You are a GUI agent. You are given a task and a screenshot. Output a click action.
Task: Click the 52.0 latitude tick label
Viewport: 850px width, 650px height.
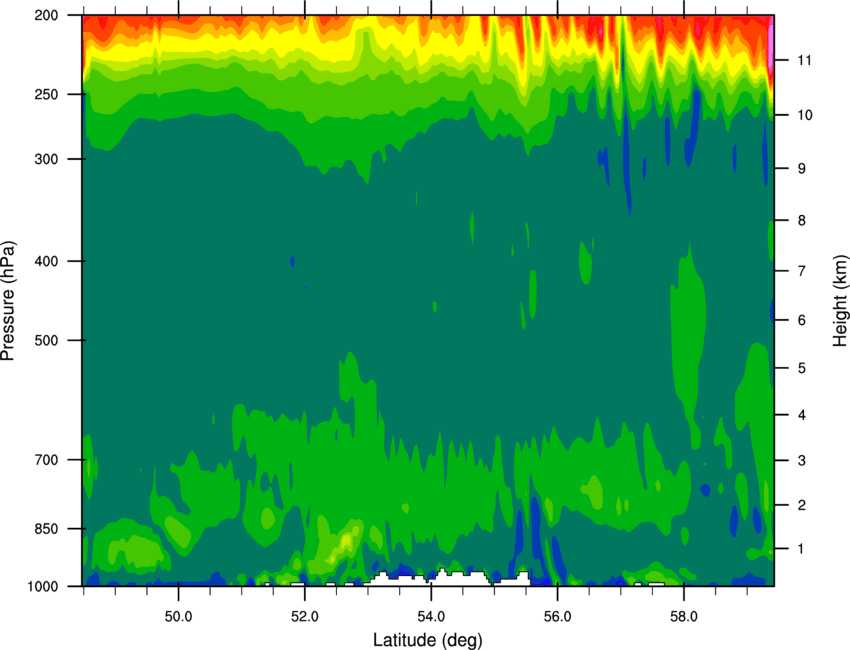click(305, 617)
